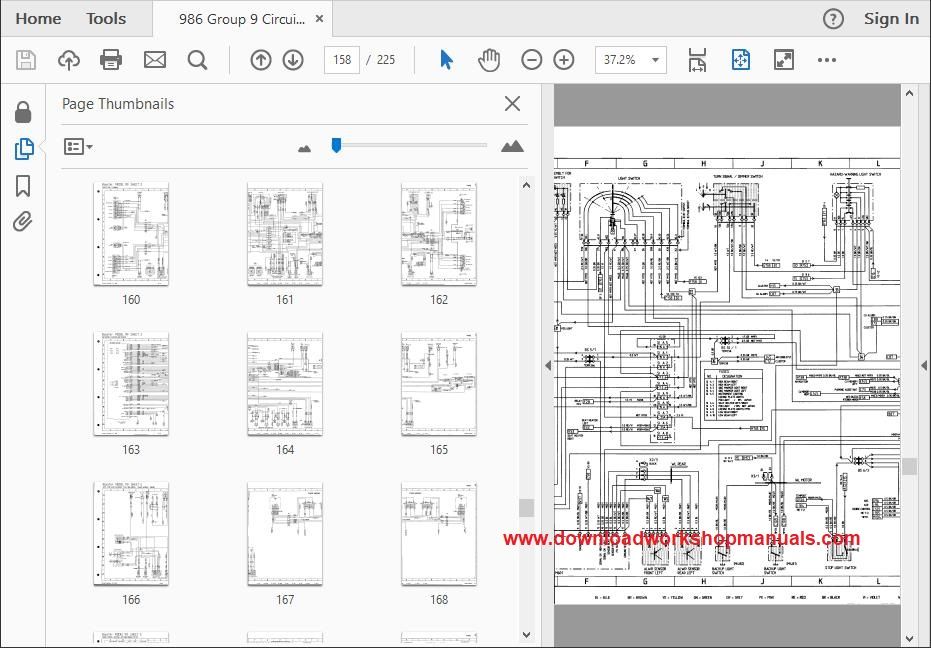Click document view scroll down arrow
This screenshot has height=648, width=931.
pyautogui.click(x=909, y=639)
